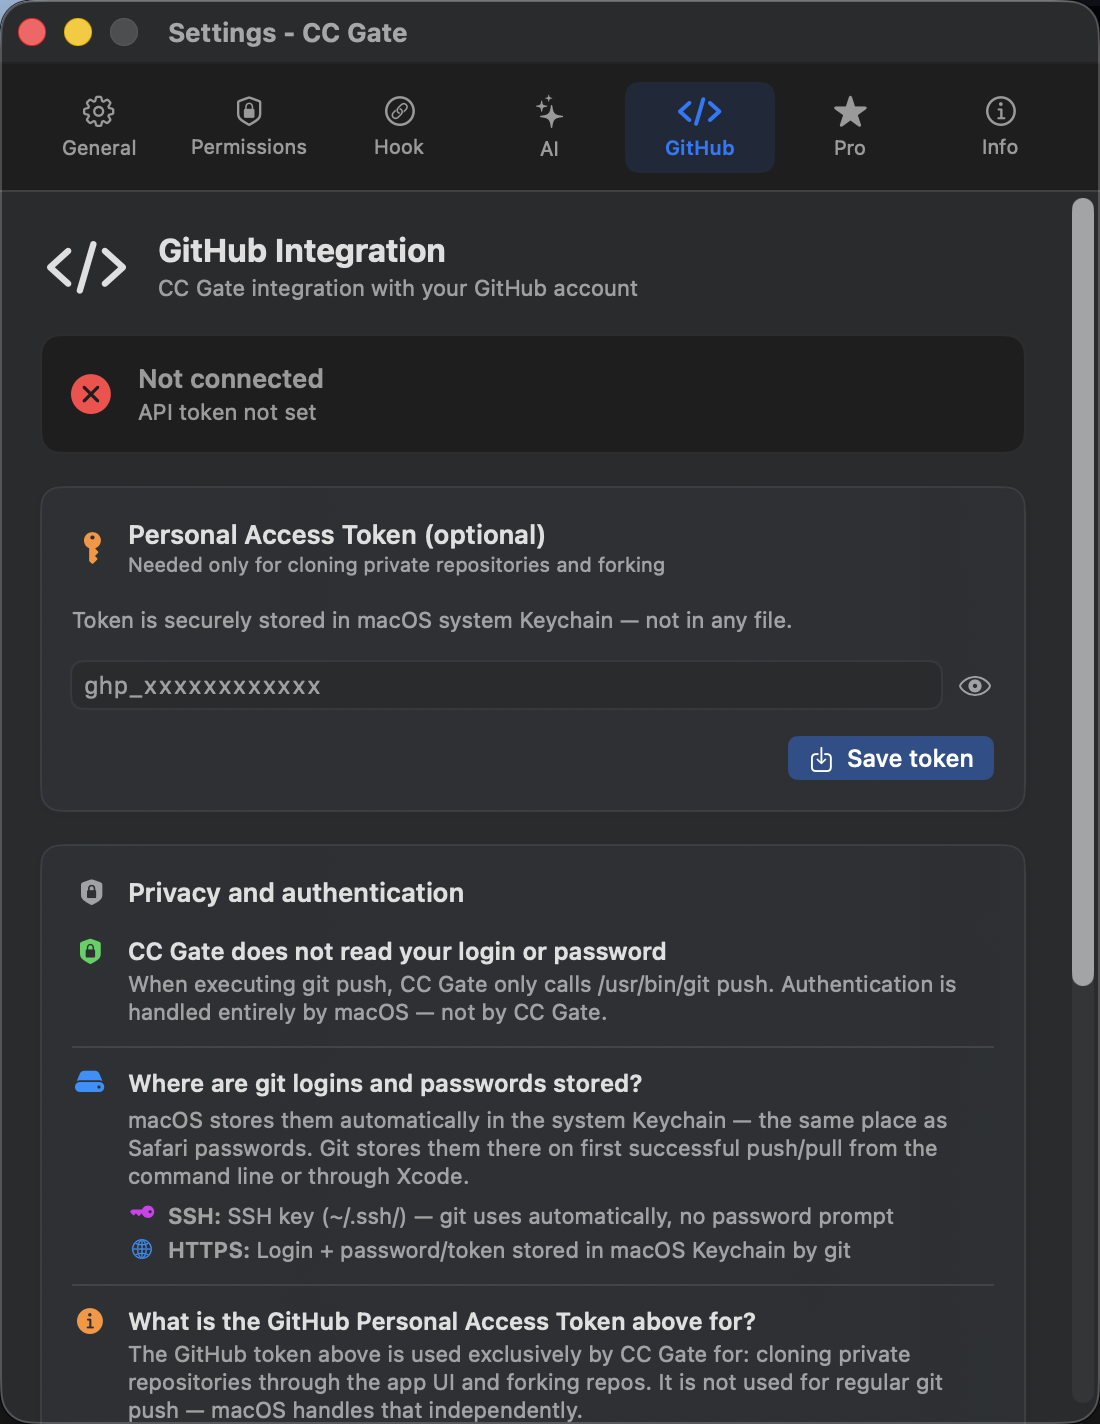Click the AI sparkles icon

pos(549,112)
